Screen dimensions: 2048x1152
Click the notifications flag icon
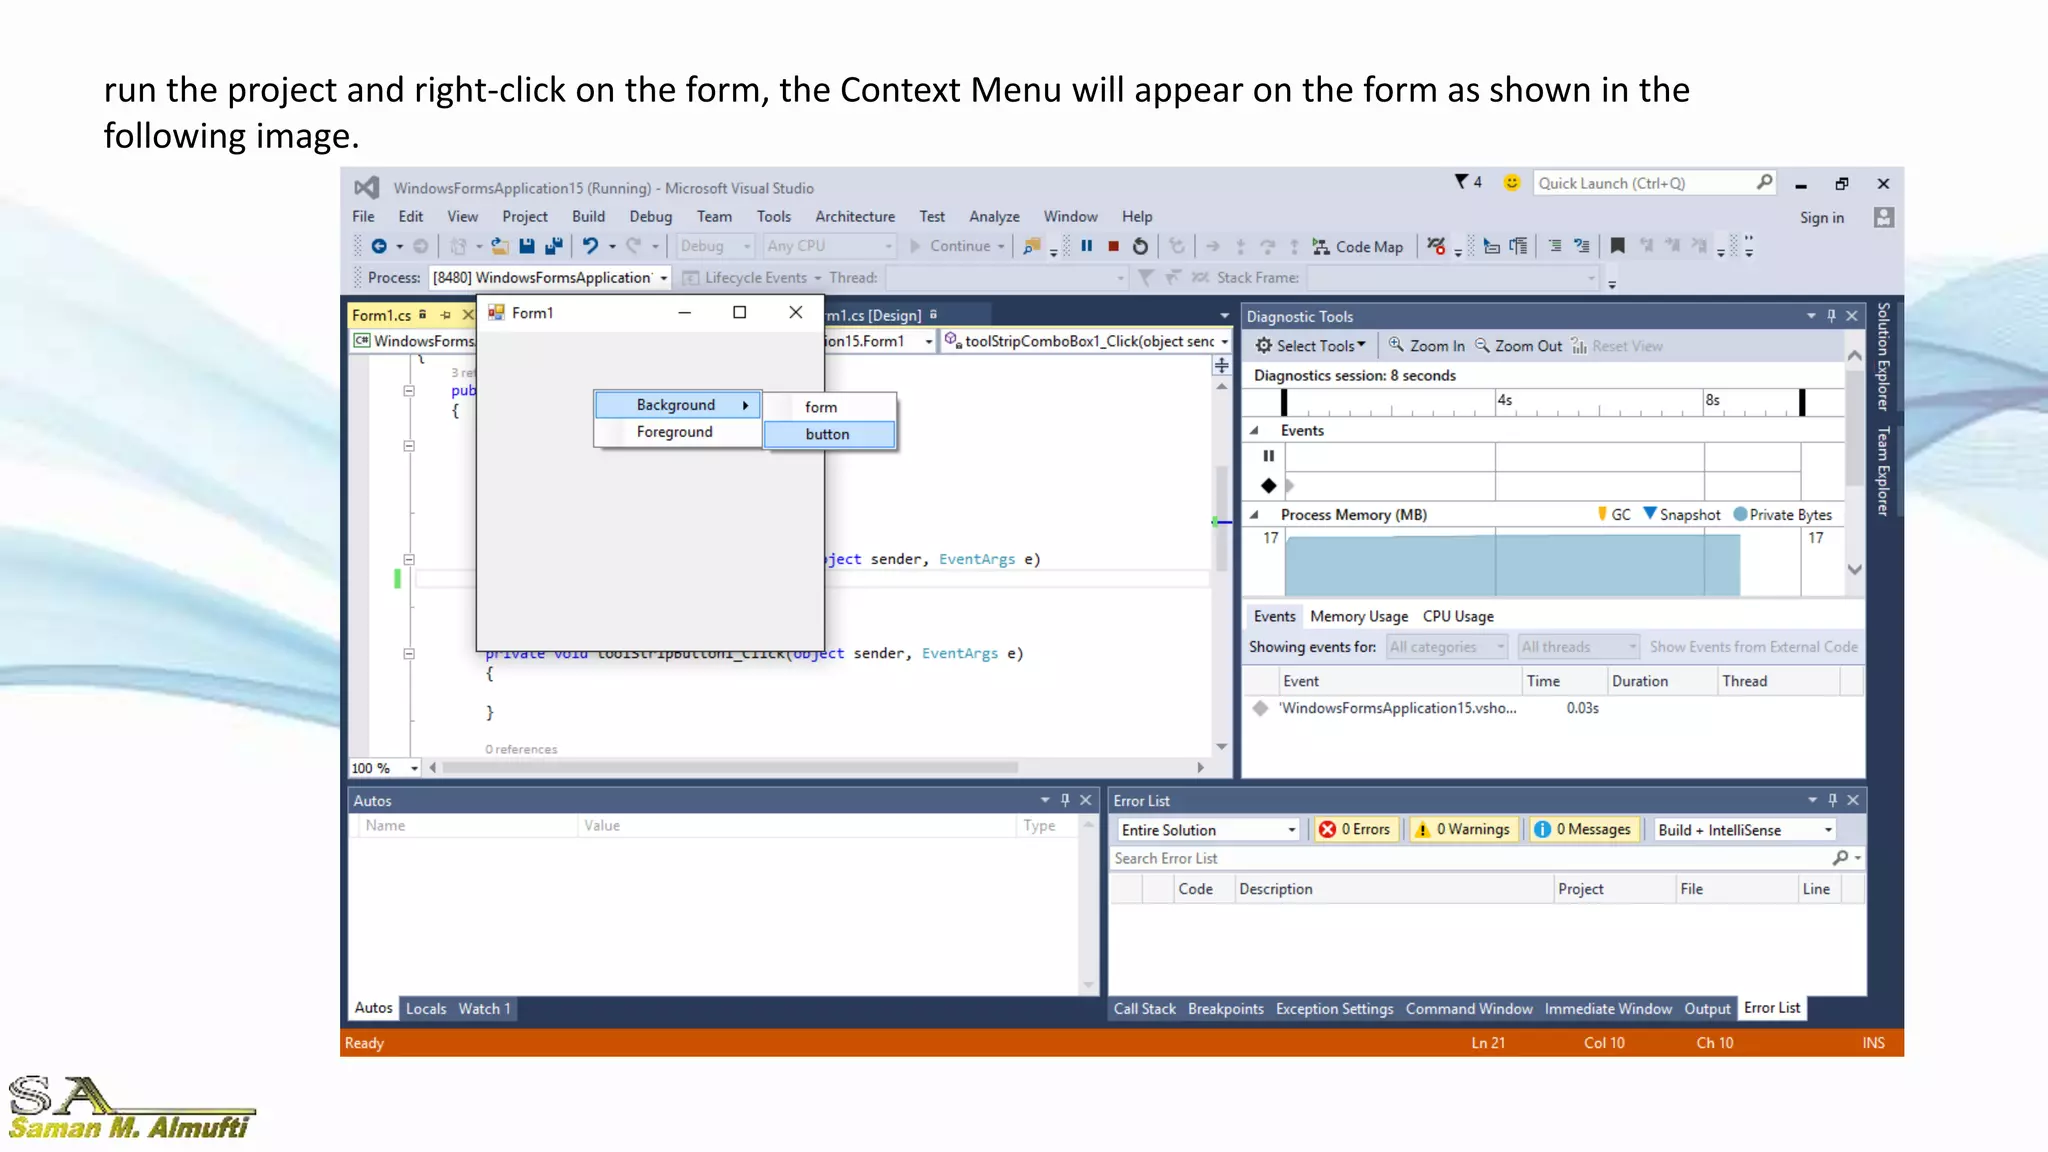1461,182
